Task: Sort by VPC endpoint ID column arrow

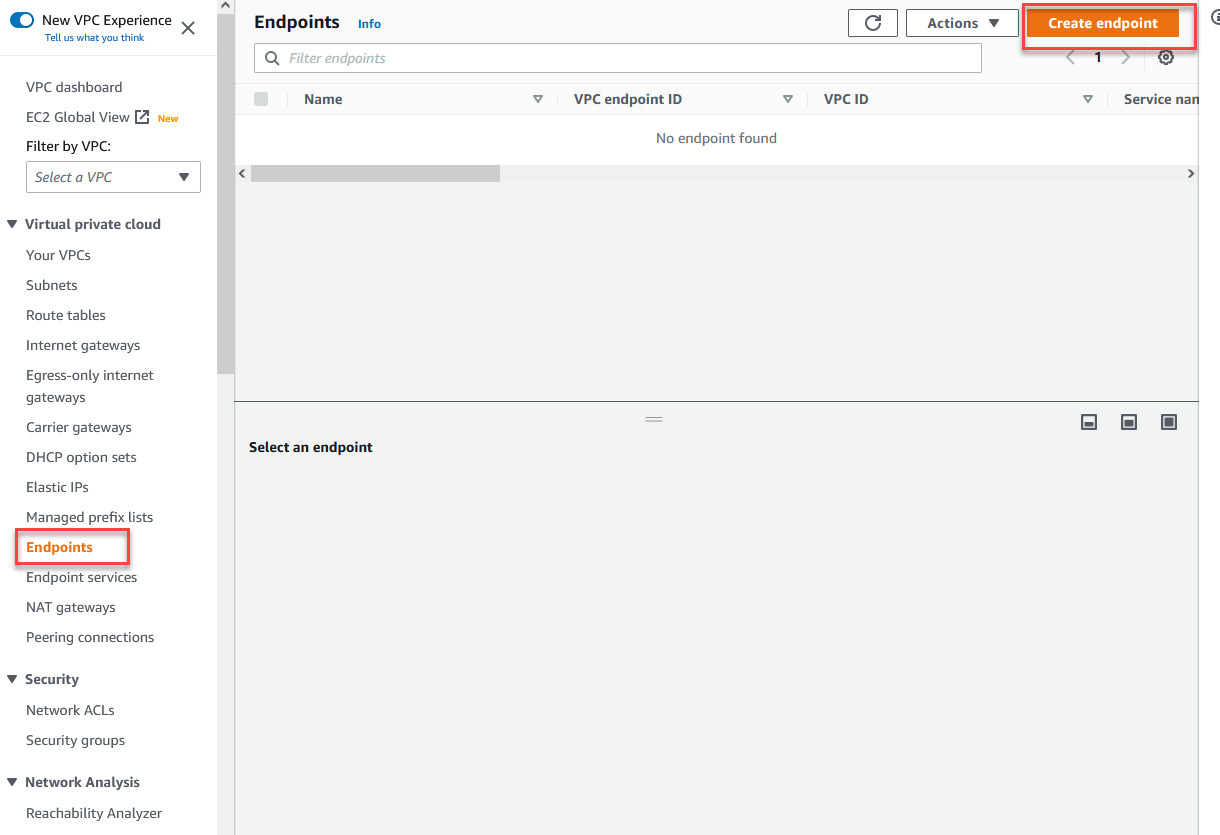Action: coord(788,99)
